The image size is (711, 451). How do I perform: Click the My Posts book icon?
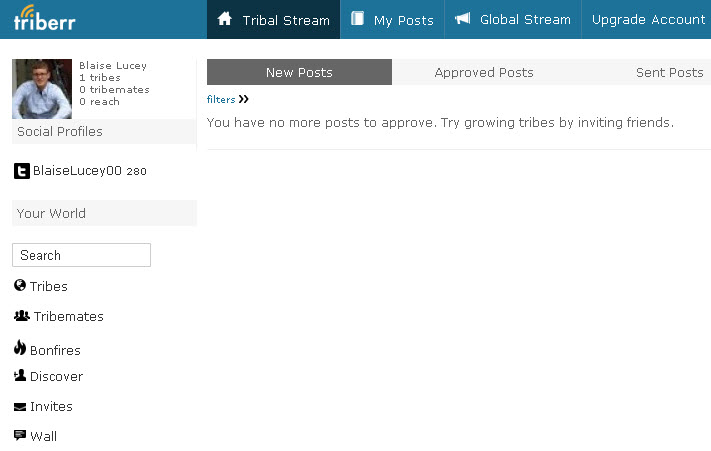[358, 19]
